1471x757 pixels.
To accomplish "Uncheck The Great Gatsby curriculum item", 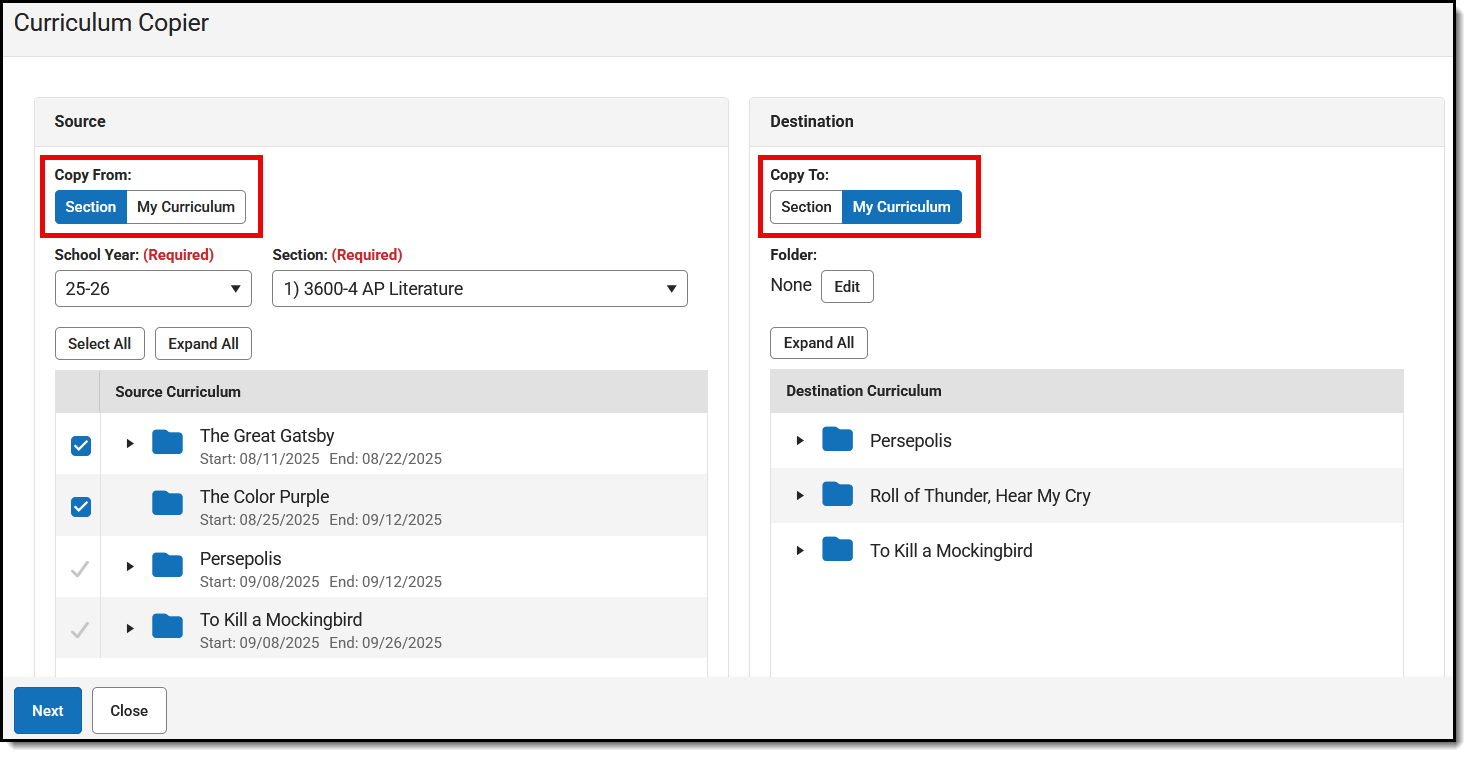I will [x=80, y=446].
